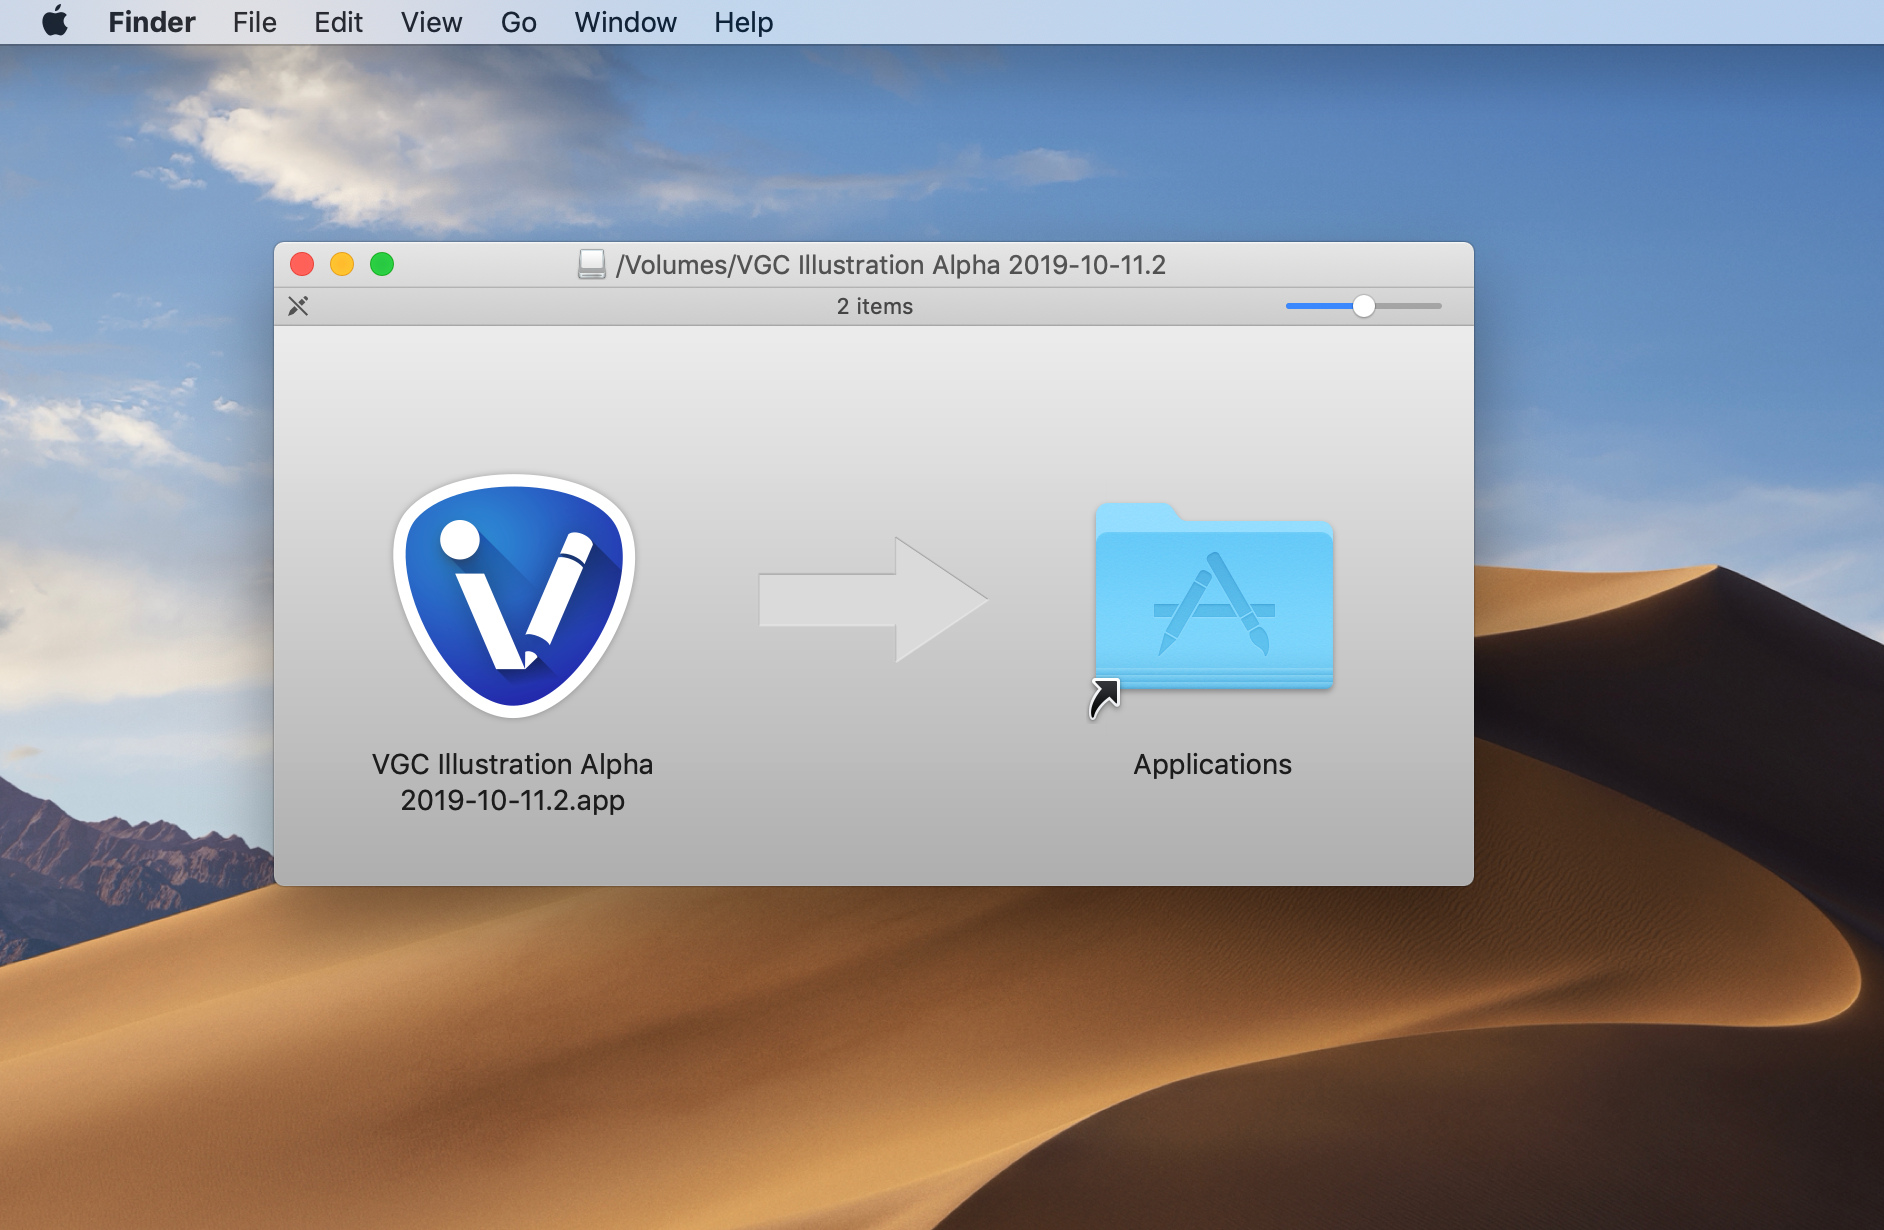This screenshot has height=1230, width=1884.
Task: Open the Help menu
Action: pos(744,22)
